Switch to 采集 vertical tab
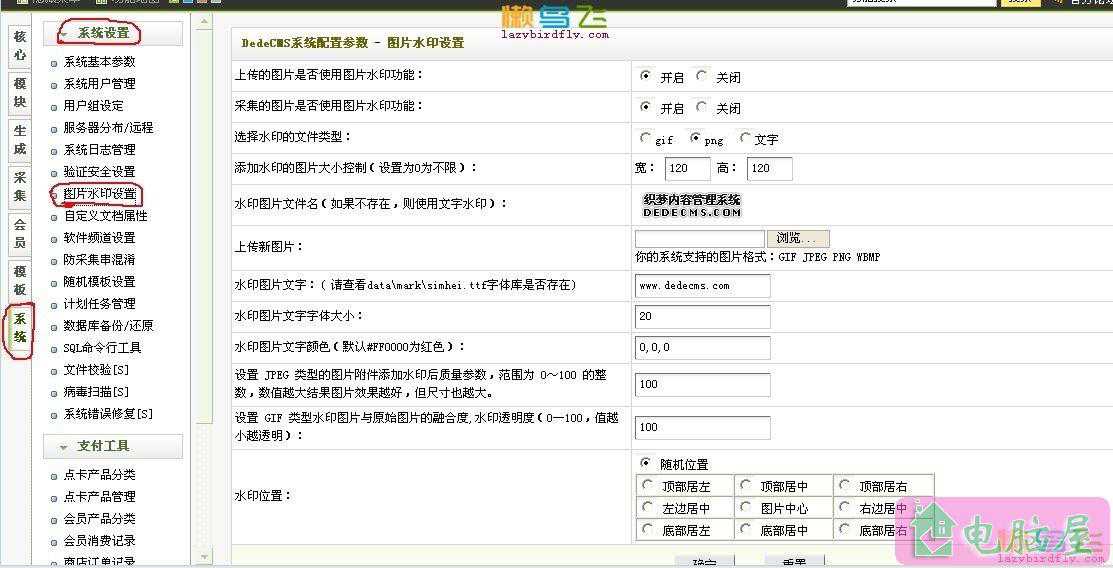Screen dimensions: 1113x568 click(20, 186)
